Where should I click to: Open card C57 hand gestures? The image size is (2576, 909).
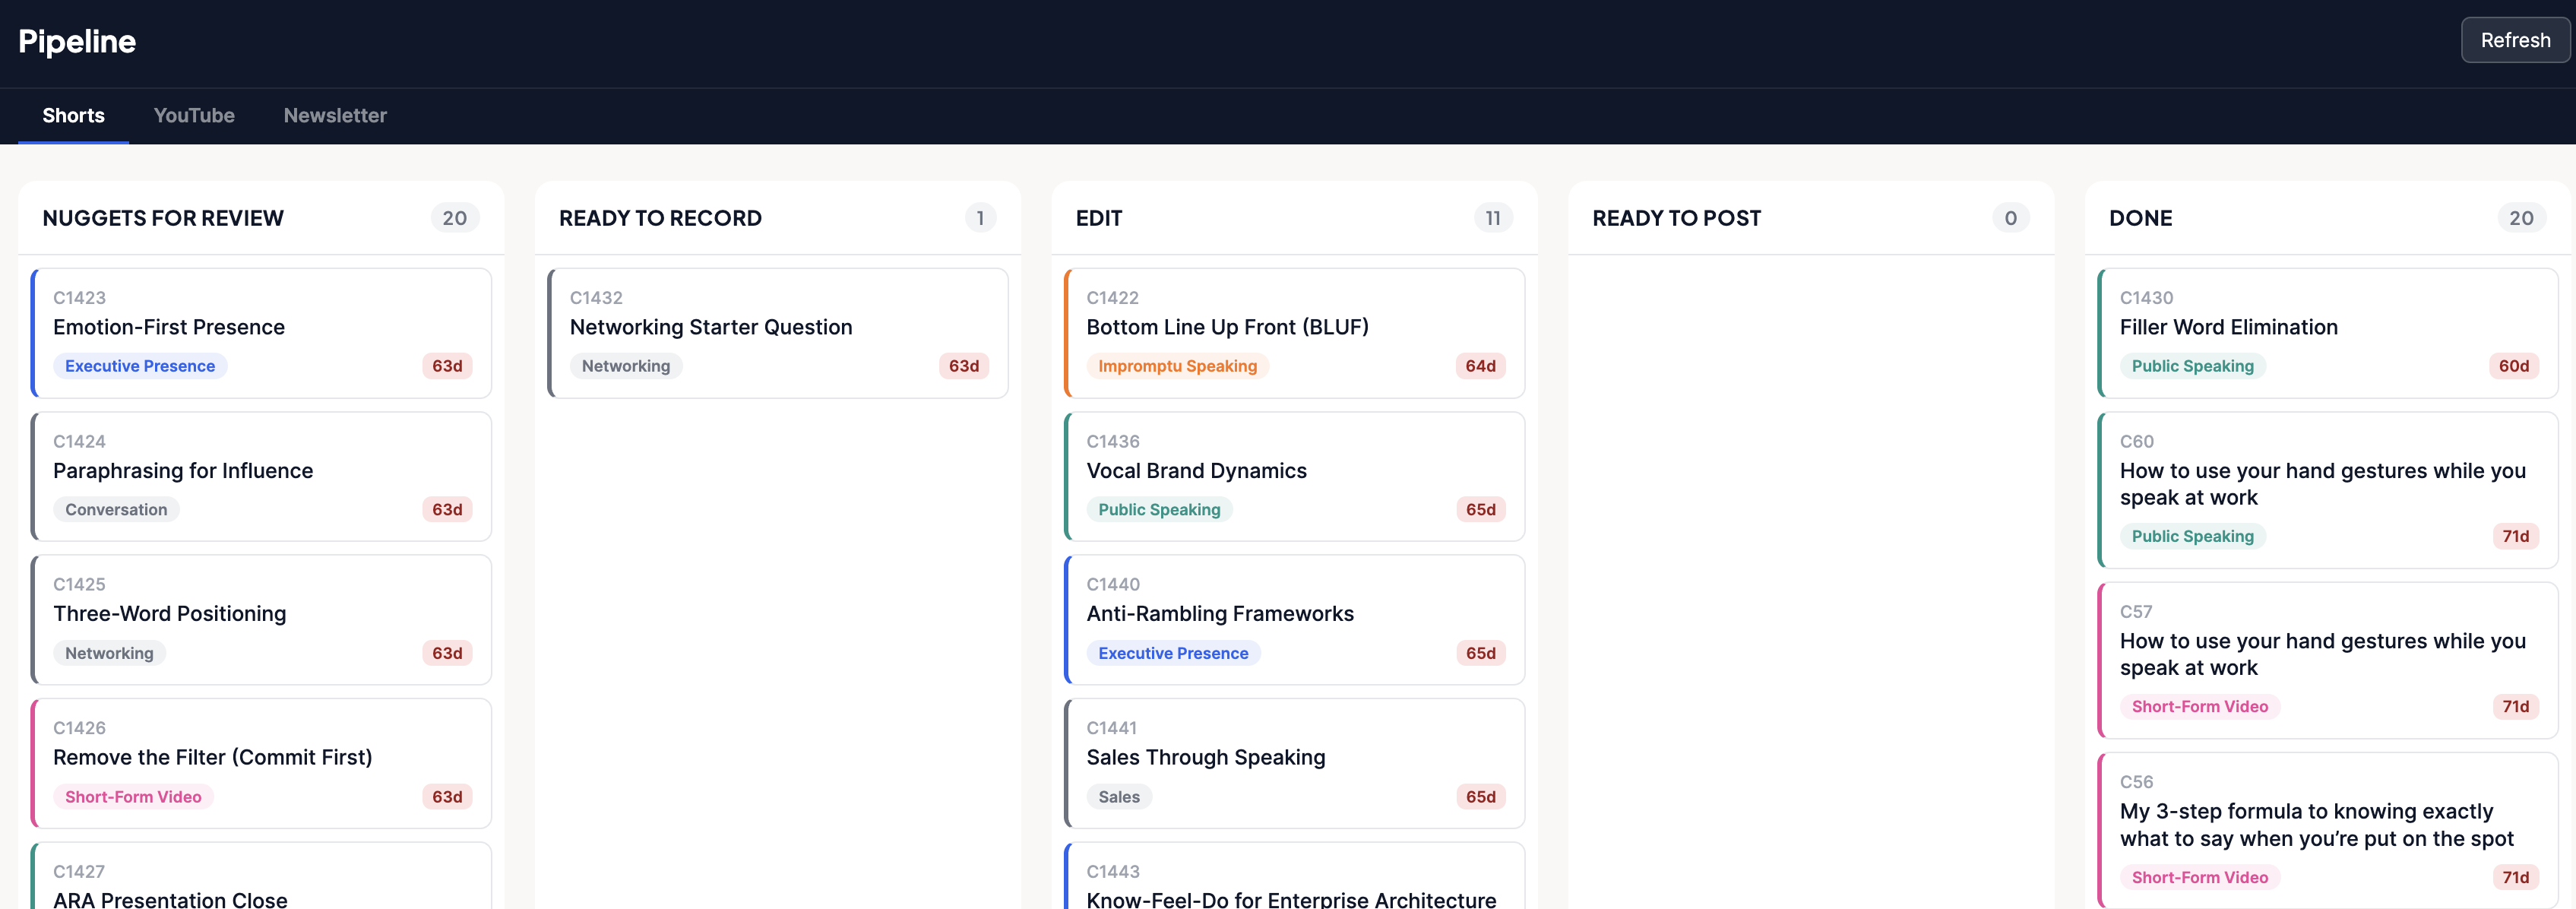pyautogui.click(x=2327, y=660)
